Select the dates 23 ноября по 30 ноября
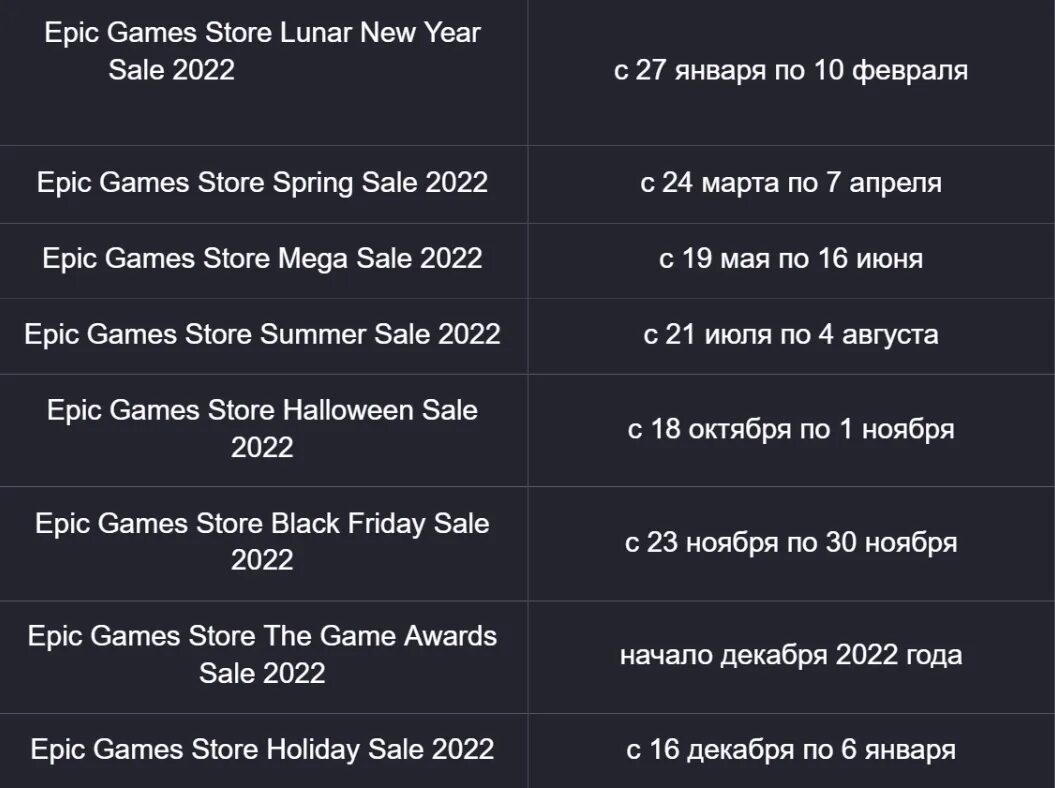 point(790,542)
